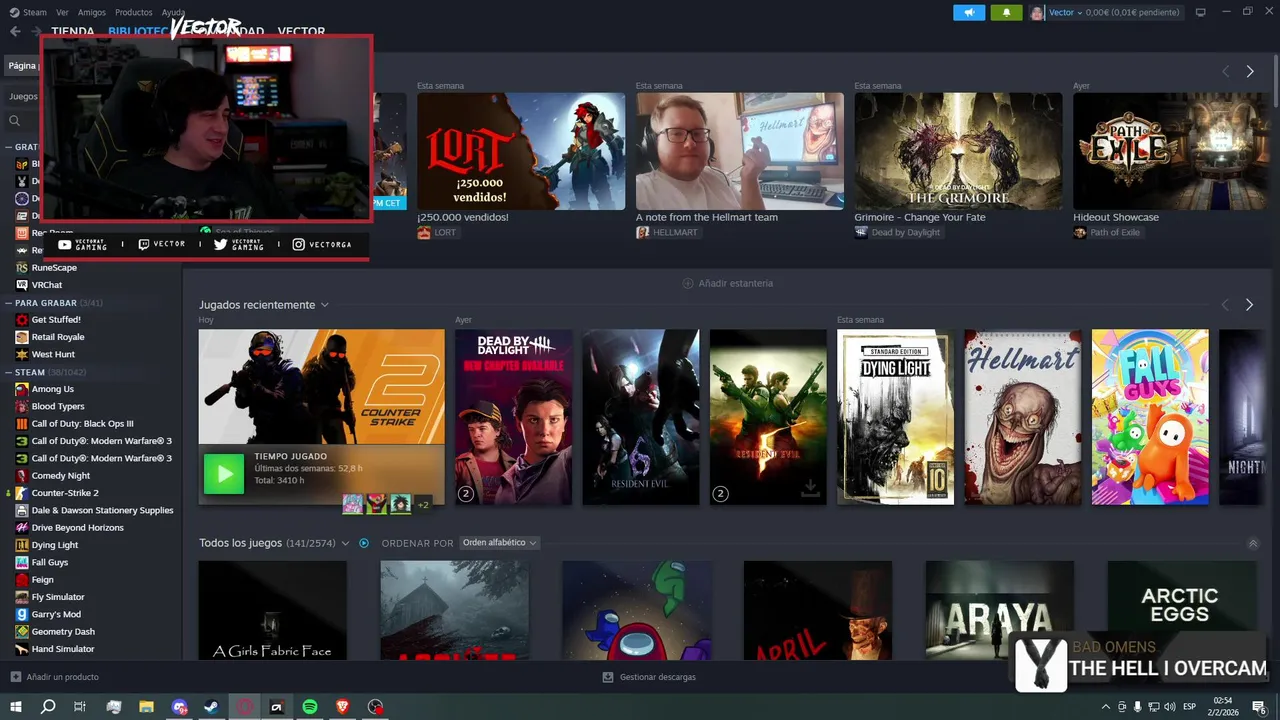
Task: Open Dead by Daylight recent game cover
Action: [x=514, y=417]
